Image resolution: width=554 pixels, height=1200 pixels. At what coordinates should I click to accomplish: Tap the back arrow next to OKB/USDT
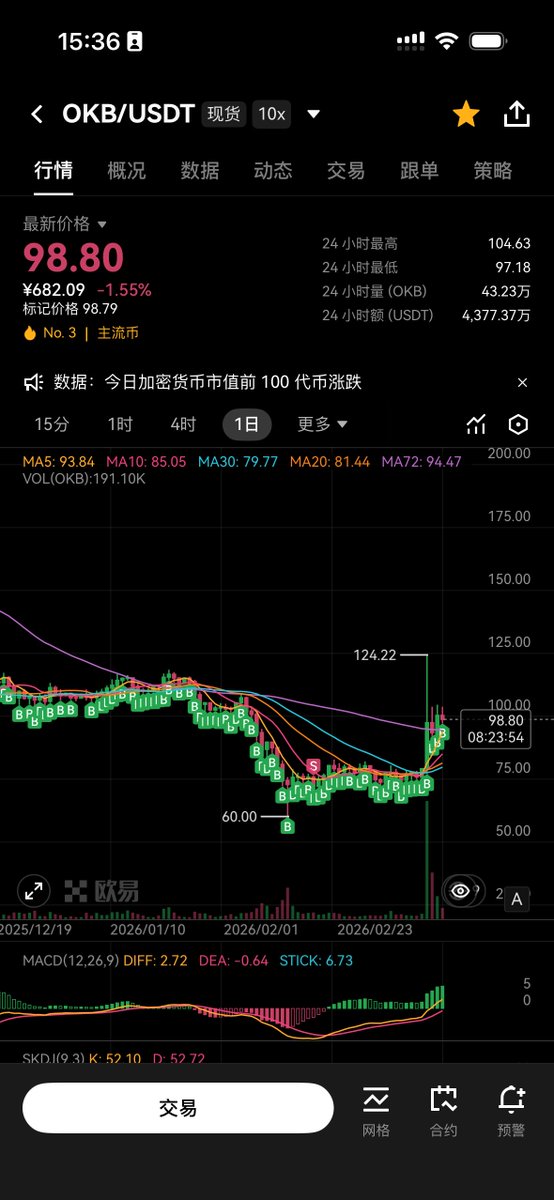pos(37,114)
